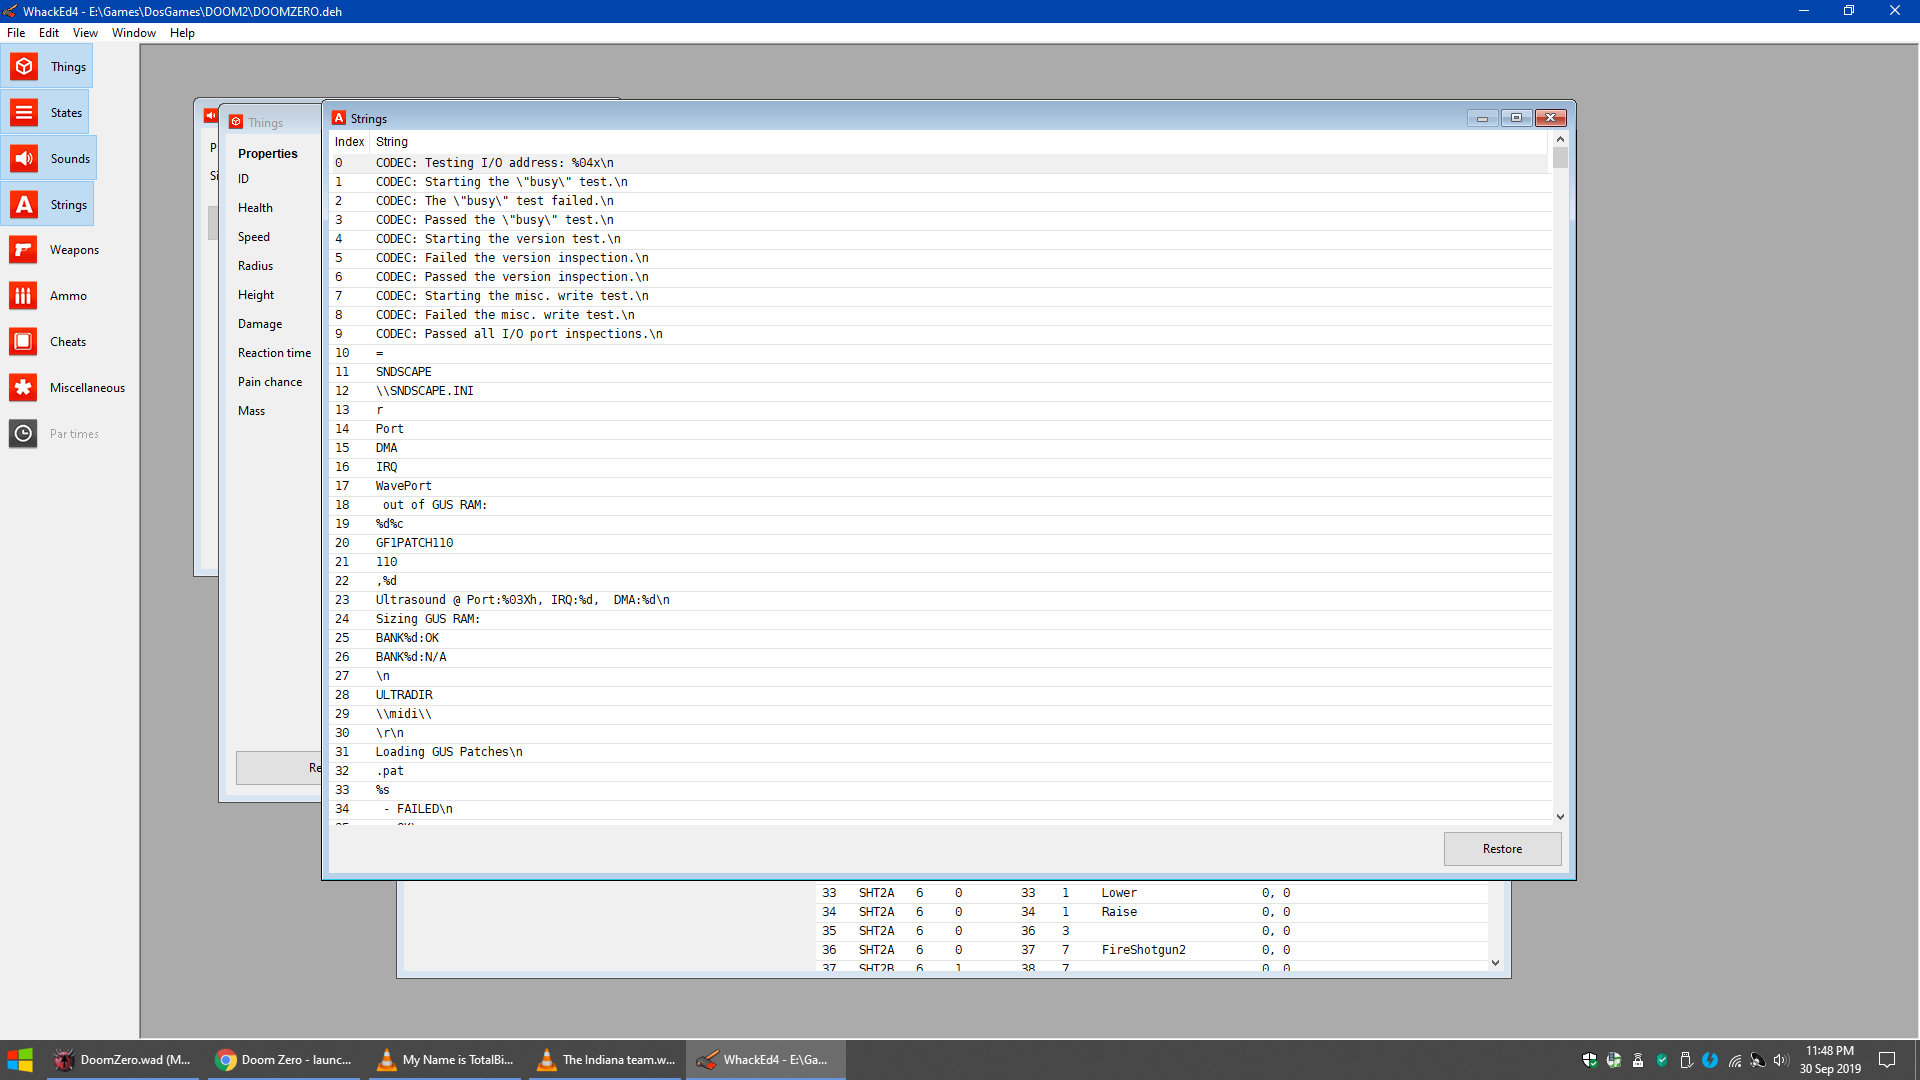This screenshot has width=1920, height=1080.
Task: Select the 'out of GUS RAM:' row
Action: click(940, 505)
